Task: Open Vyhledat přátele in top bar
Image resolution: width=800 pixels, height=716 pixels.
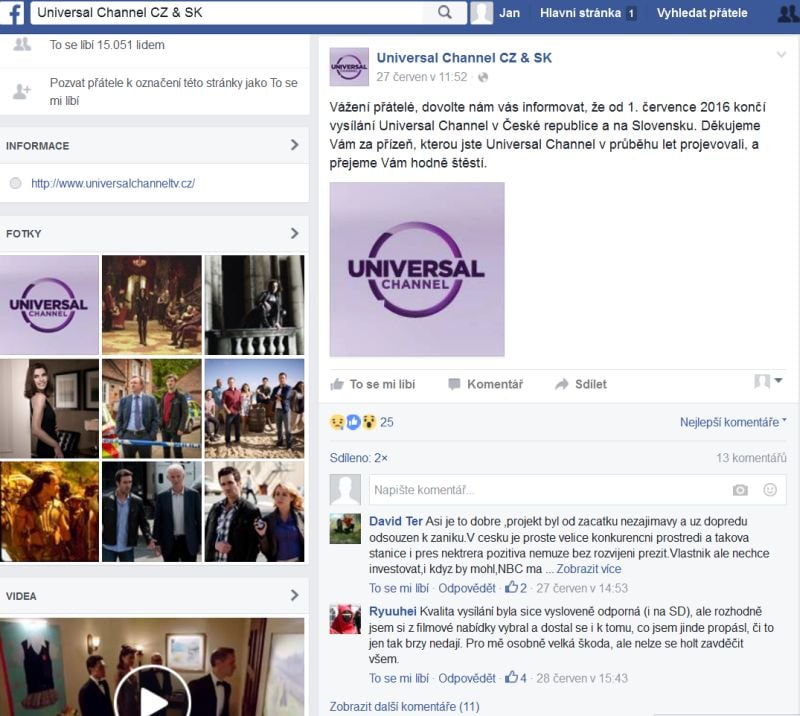Action: click(701, 13)
